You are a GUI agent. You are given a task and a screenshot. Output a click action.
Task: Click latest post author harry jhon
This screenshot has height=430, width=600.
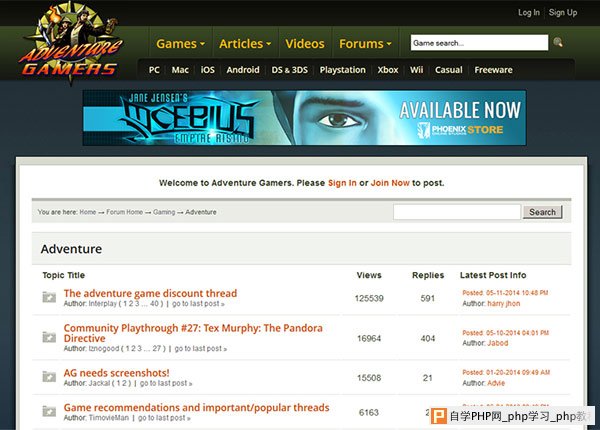tap(504, 304)
